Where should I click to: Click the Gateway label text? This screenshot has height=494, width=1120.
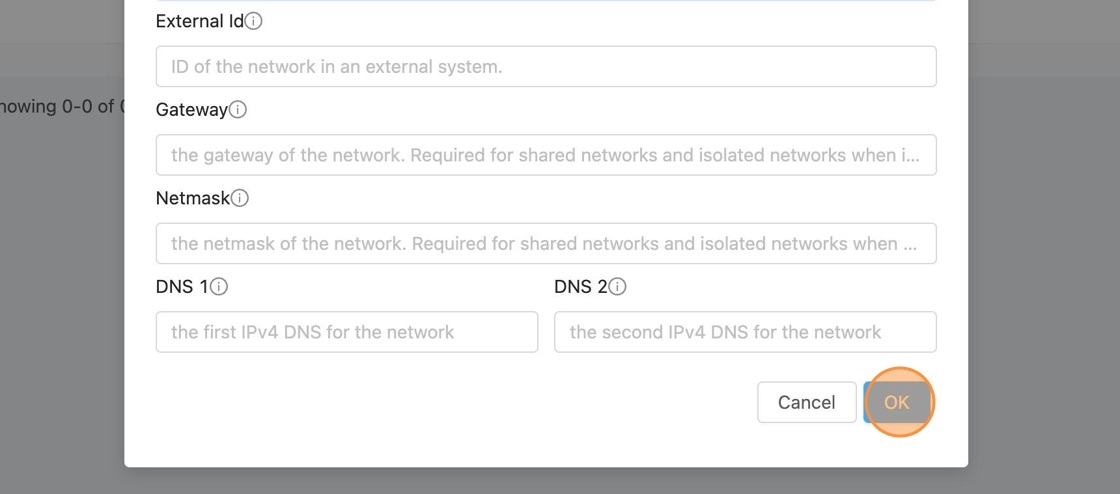(x=192, y=110)
